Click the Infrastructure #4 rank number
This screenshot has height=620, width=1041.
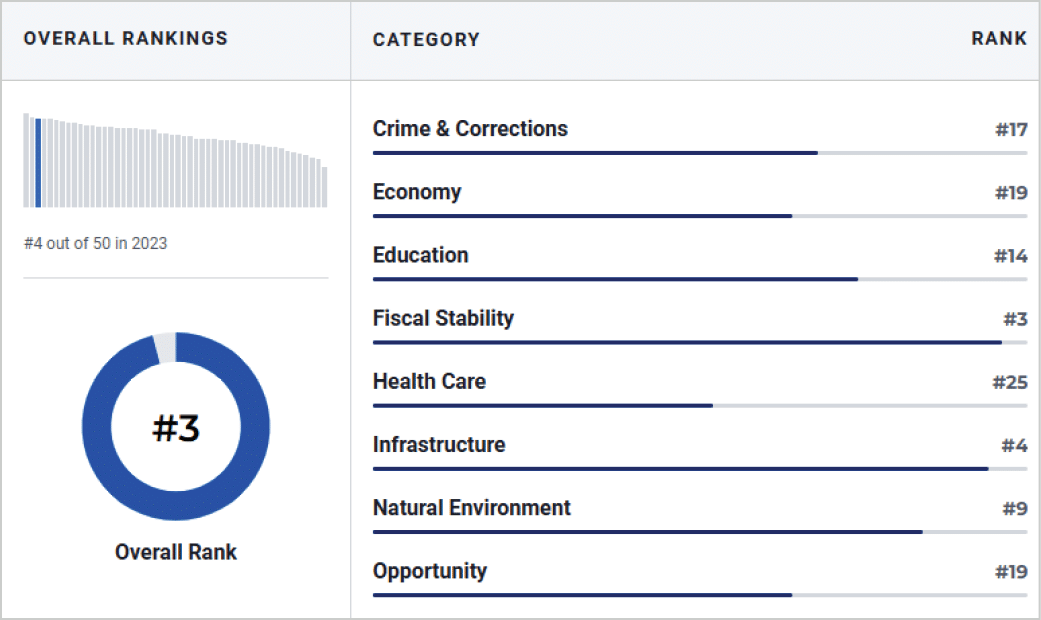click(1014, 445)
